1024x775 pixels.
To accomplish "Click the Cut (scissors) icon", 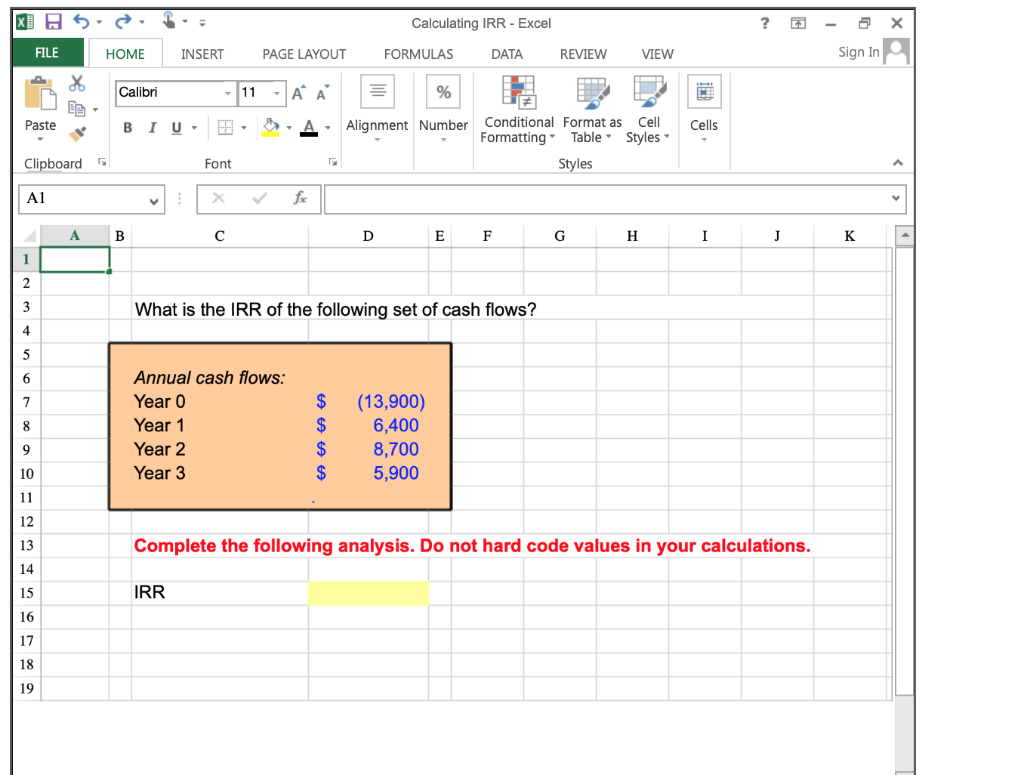I will pyautogui.click(x=76, y=84).
